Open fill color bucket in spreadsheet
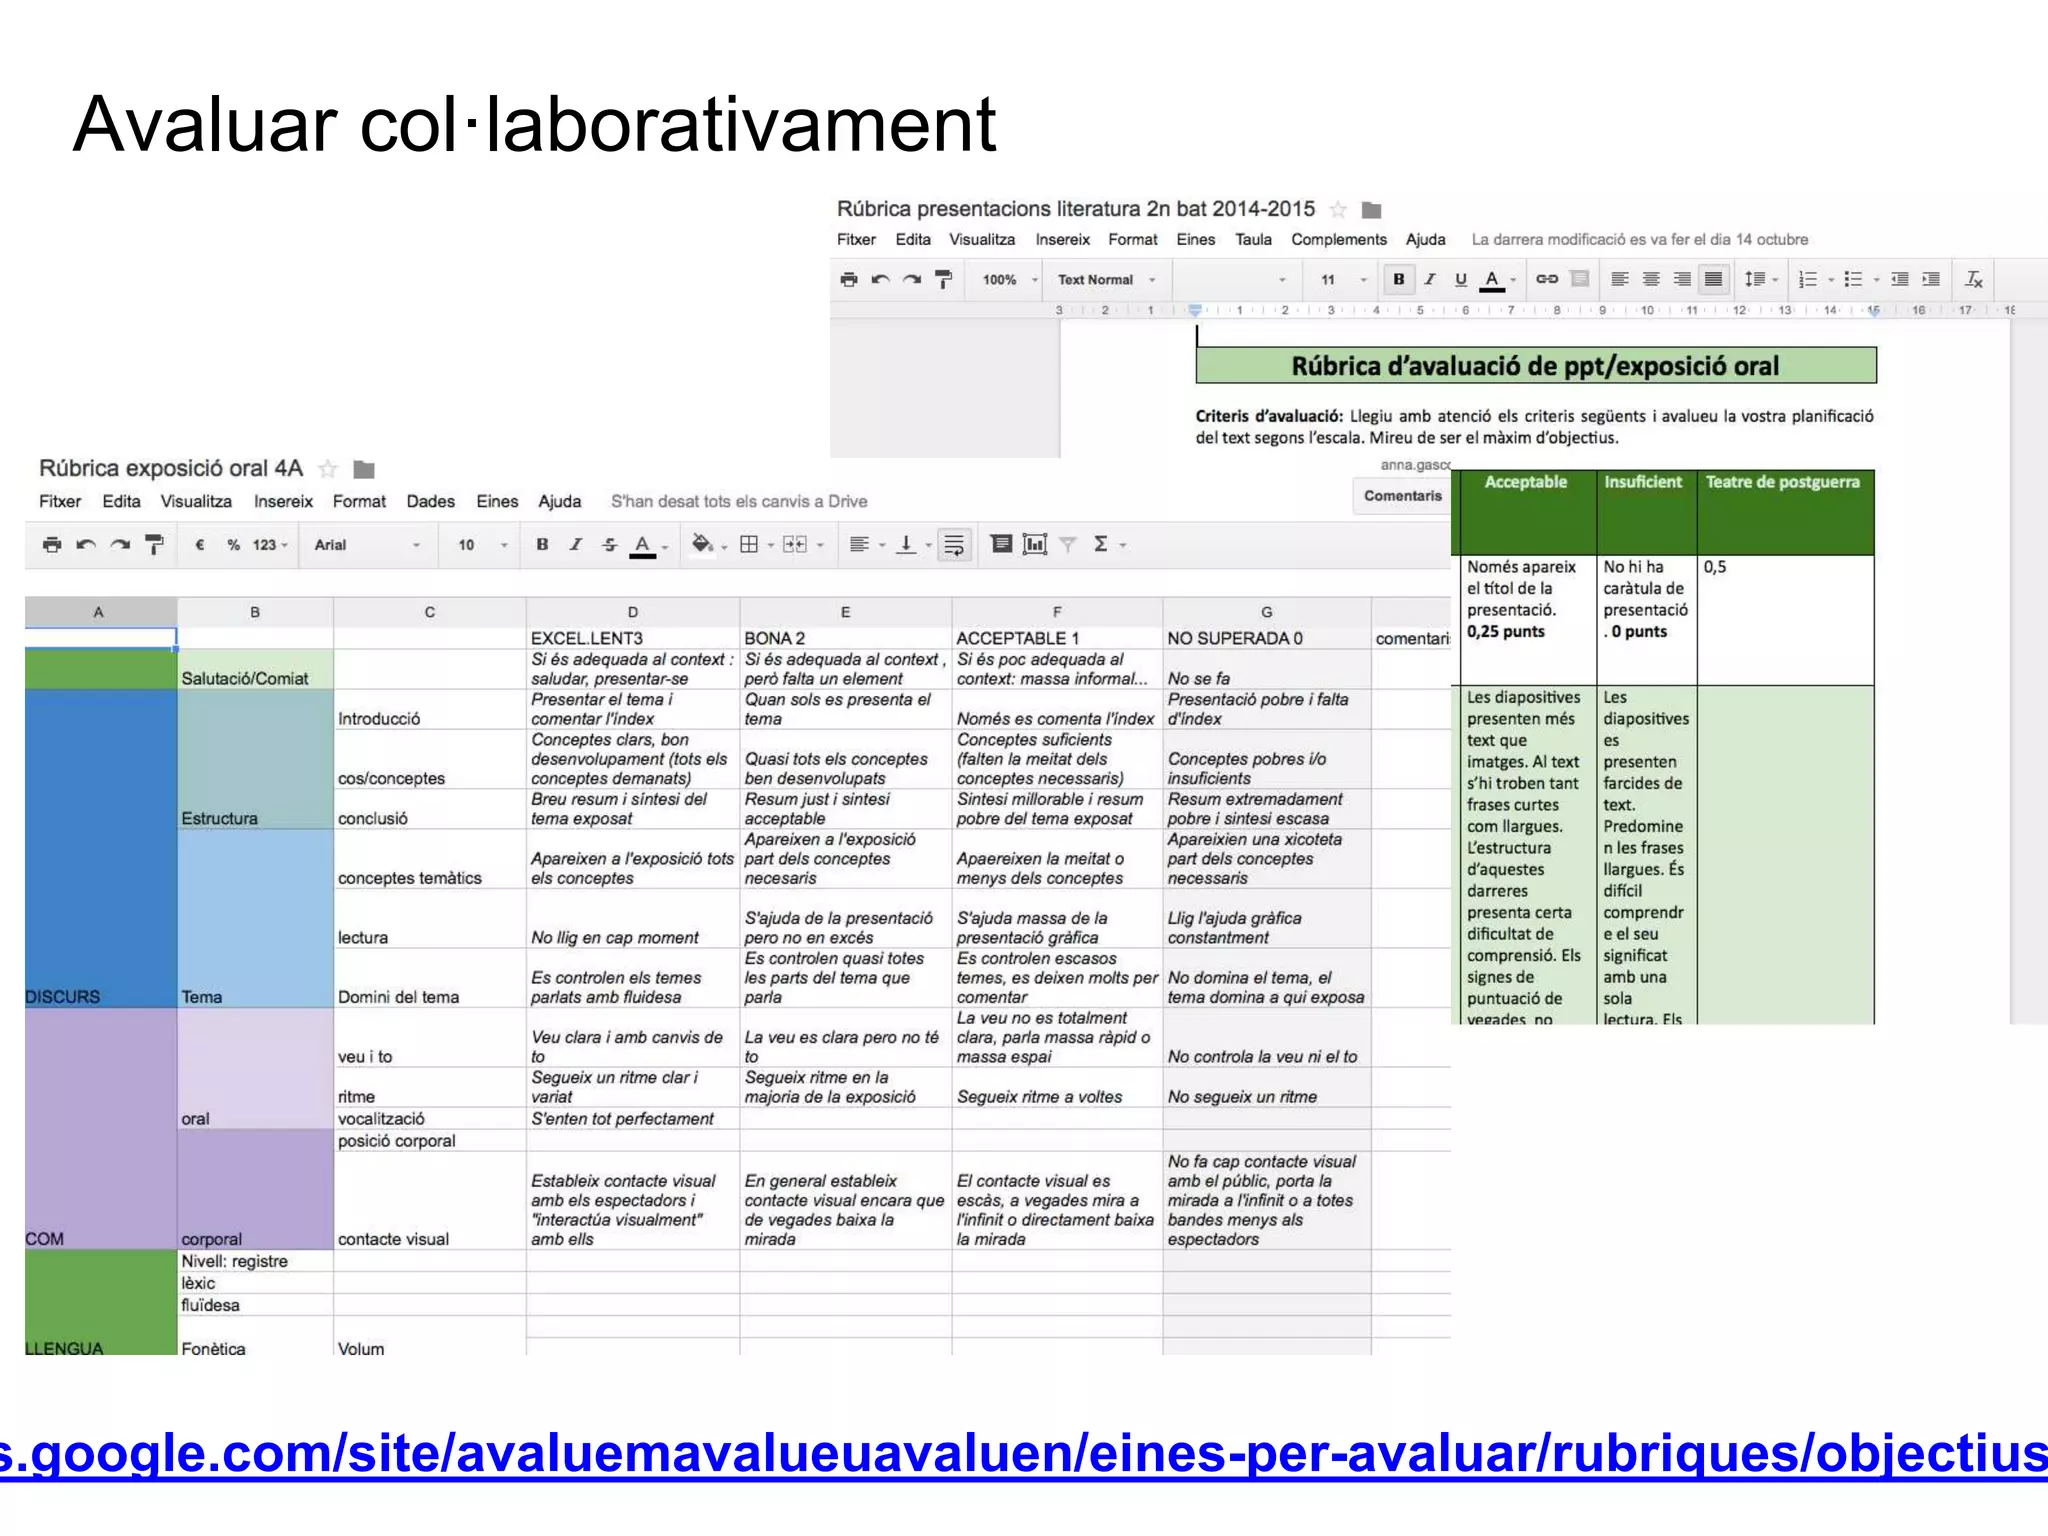2048x1536 pixels. (703, 545)
